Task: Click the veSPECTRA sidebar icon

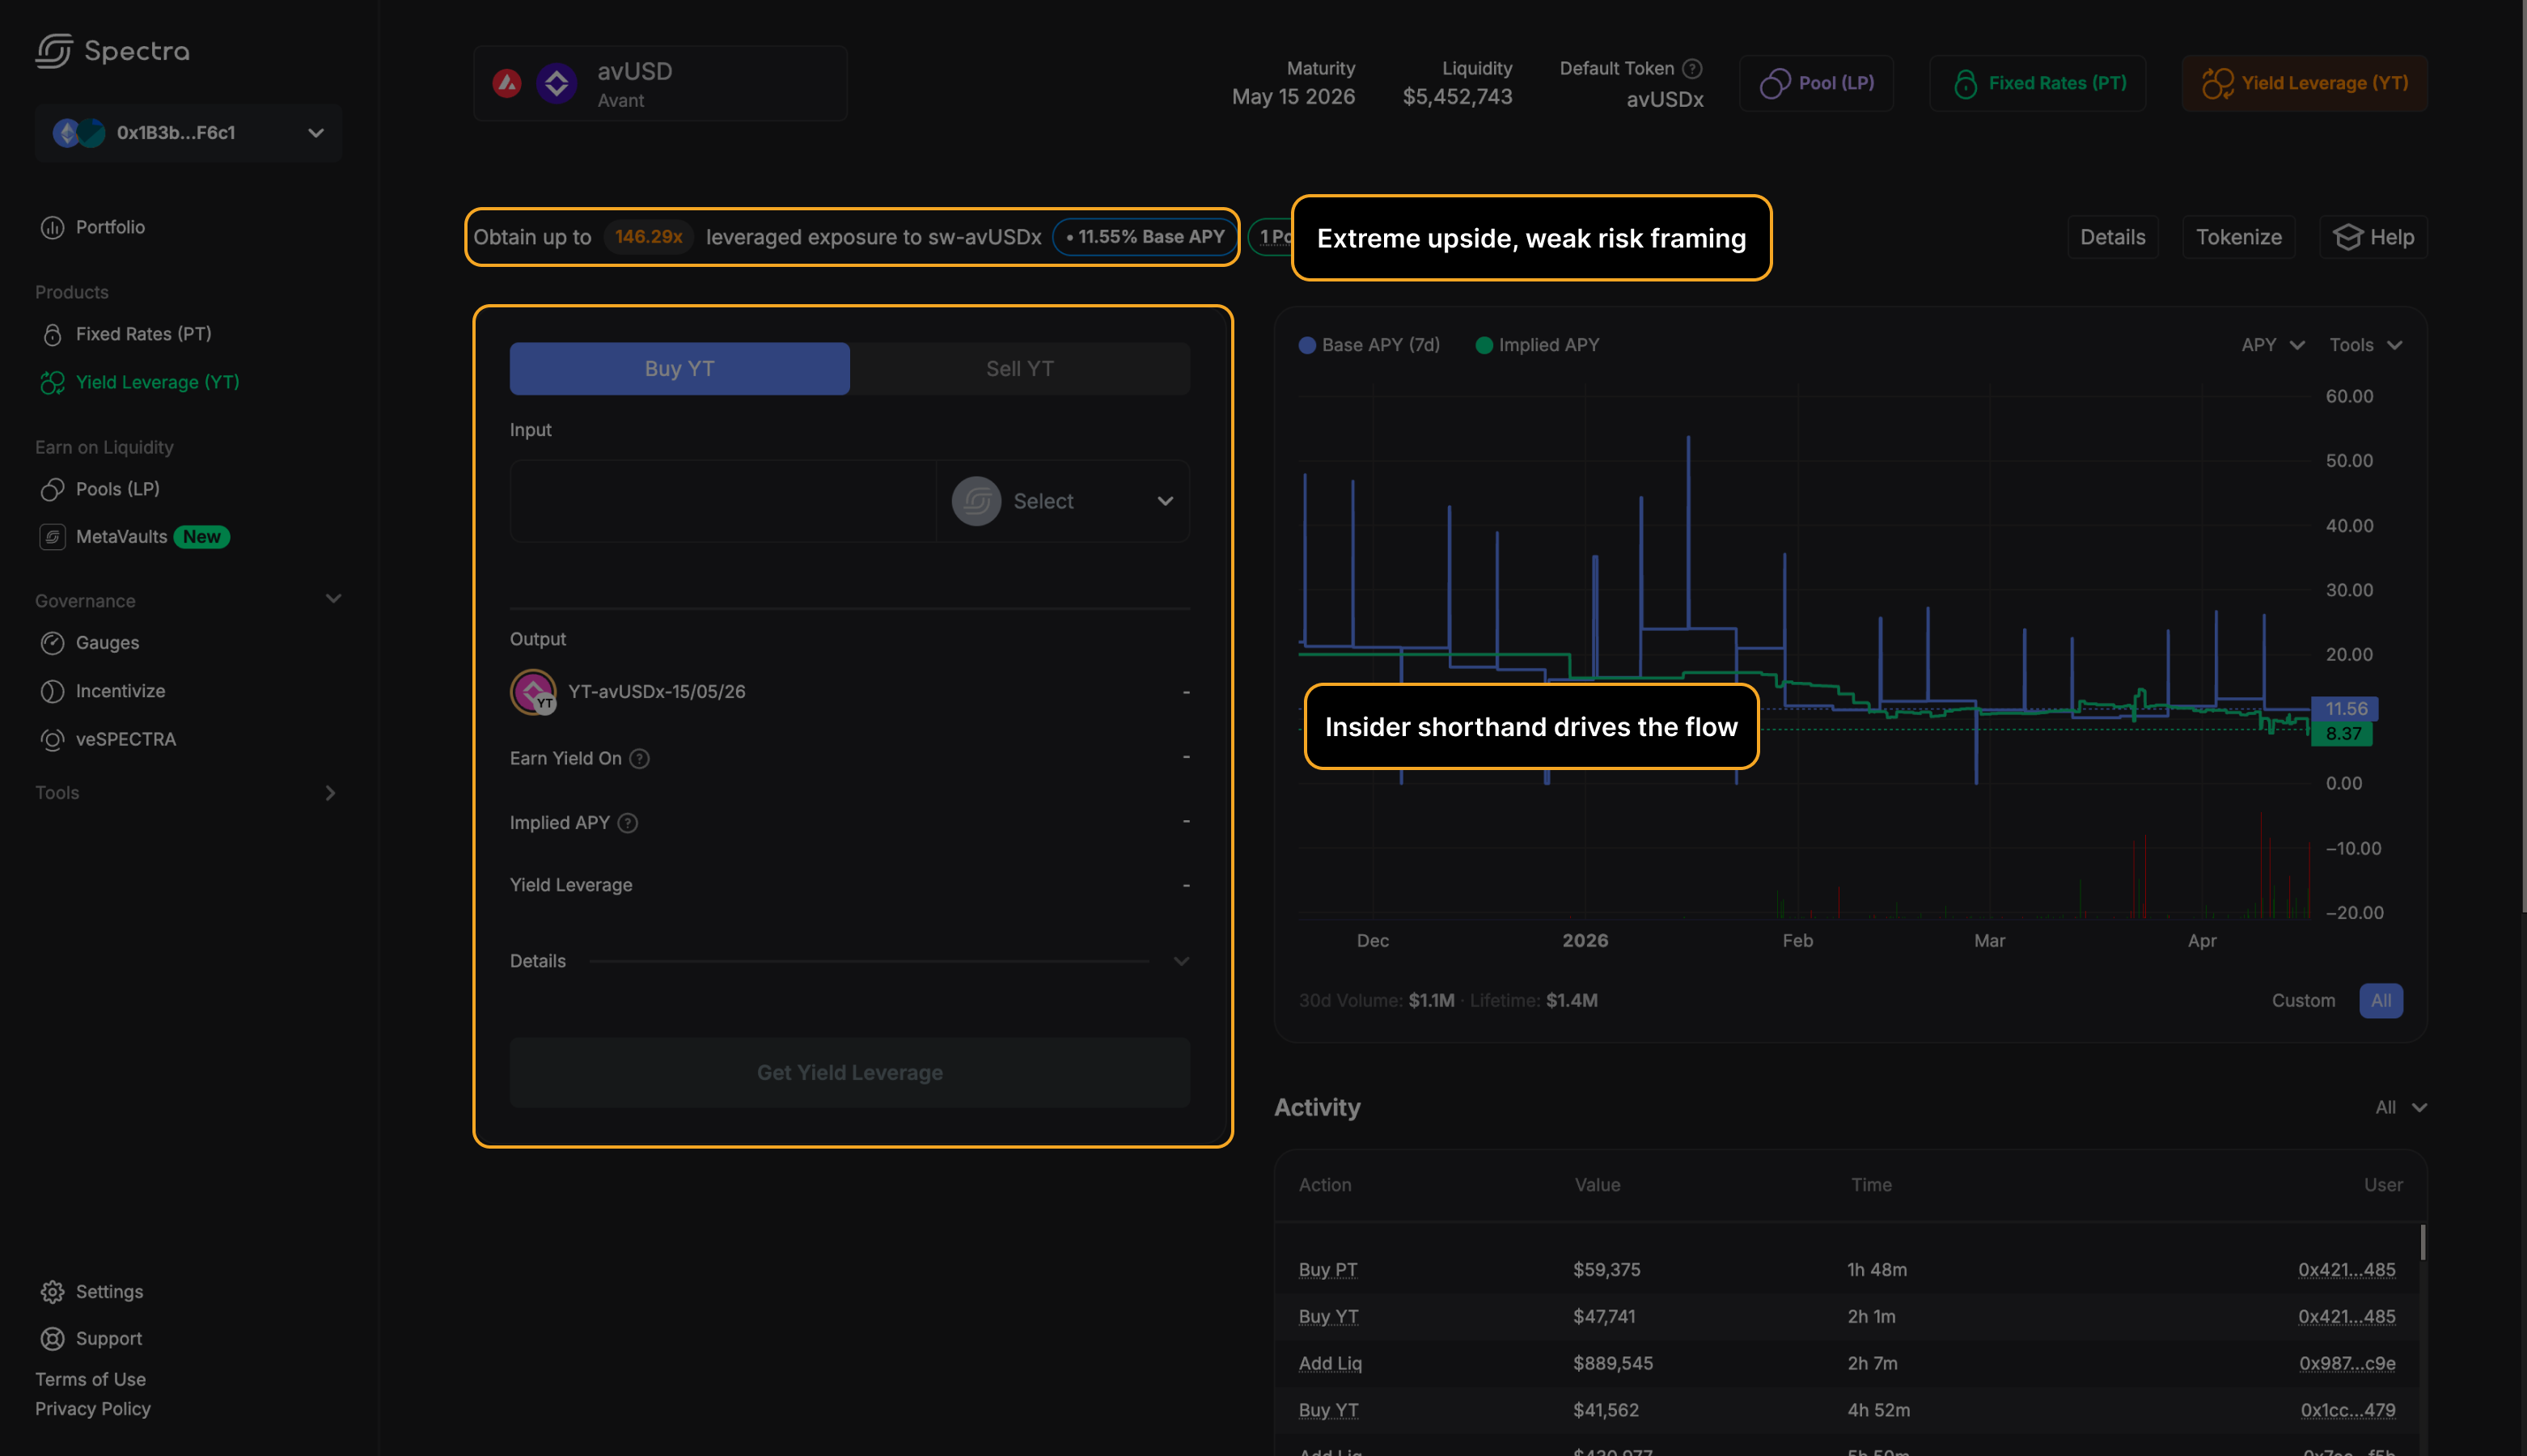Action: coord(52,739)
